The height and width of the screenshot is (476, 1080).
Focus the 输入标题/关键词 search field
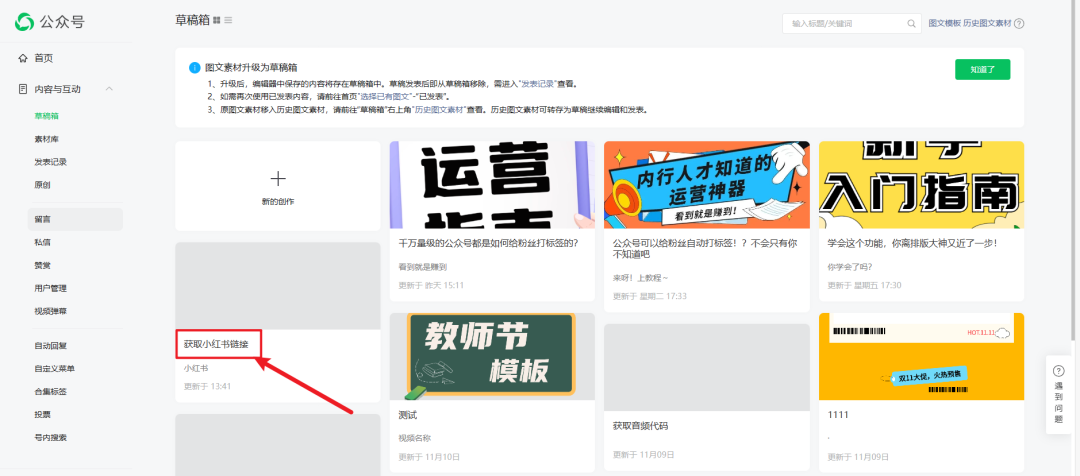pos(845,23)
